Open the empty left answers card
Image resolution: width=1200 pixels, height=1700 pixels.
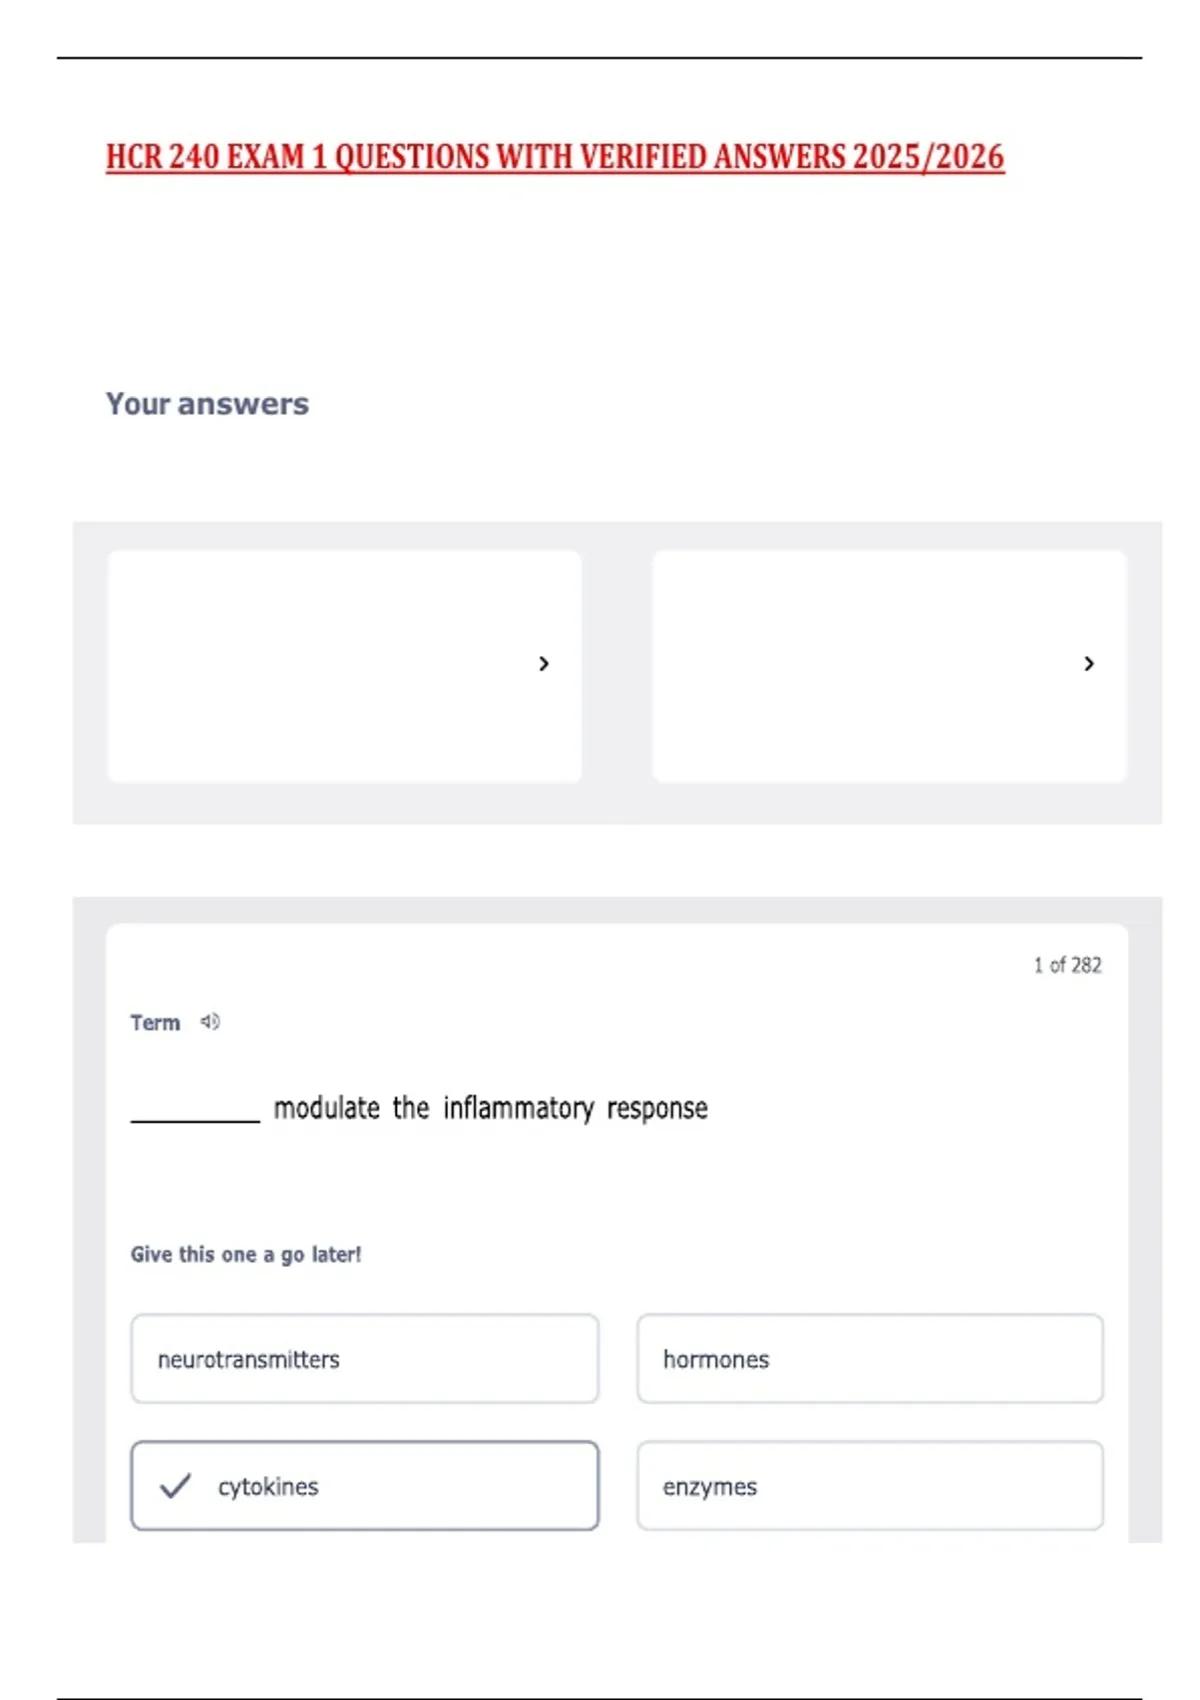(344, 666)
